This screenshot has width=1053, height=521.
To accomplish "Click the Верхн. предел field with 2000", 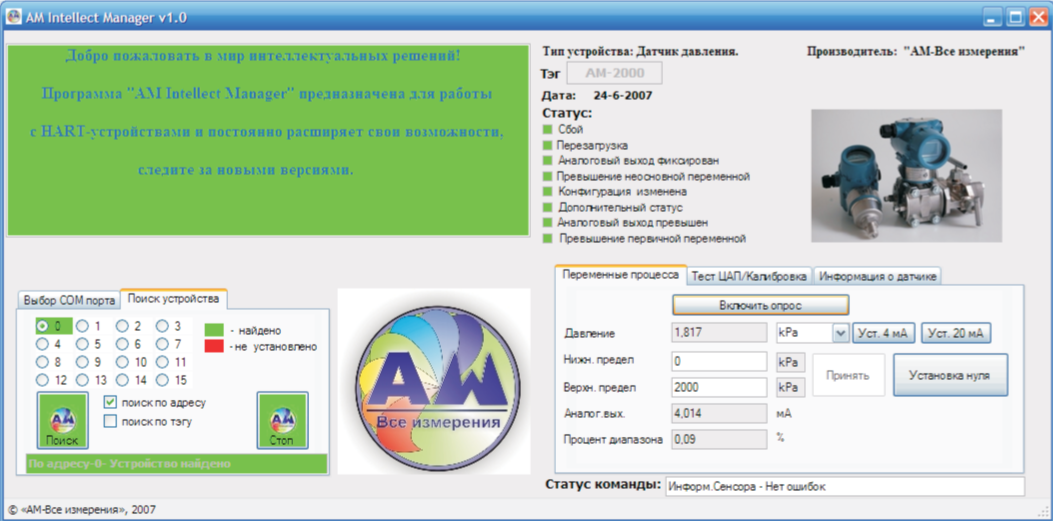I will pyautogui.click(x=719, y=387).
